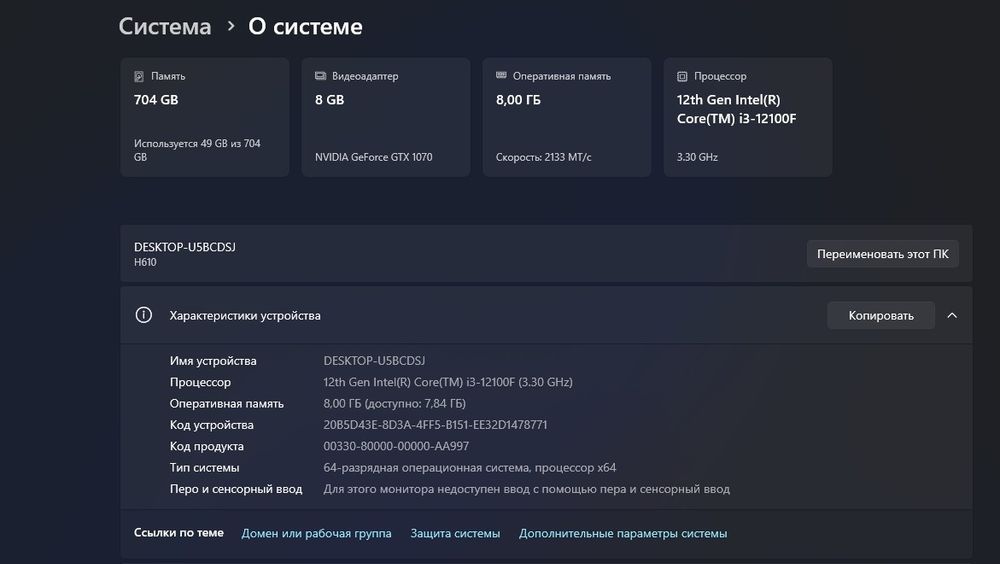Click the О системе page title
The width and height of the screenshot is (1000, 564).
305,26
